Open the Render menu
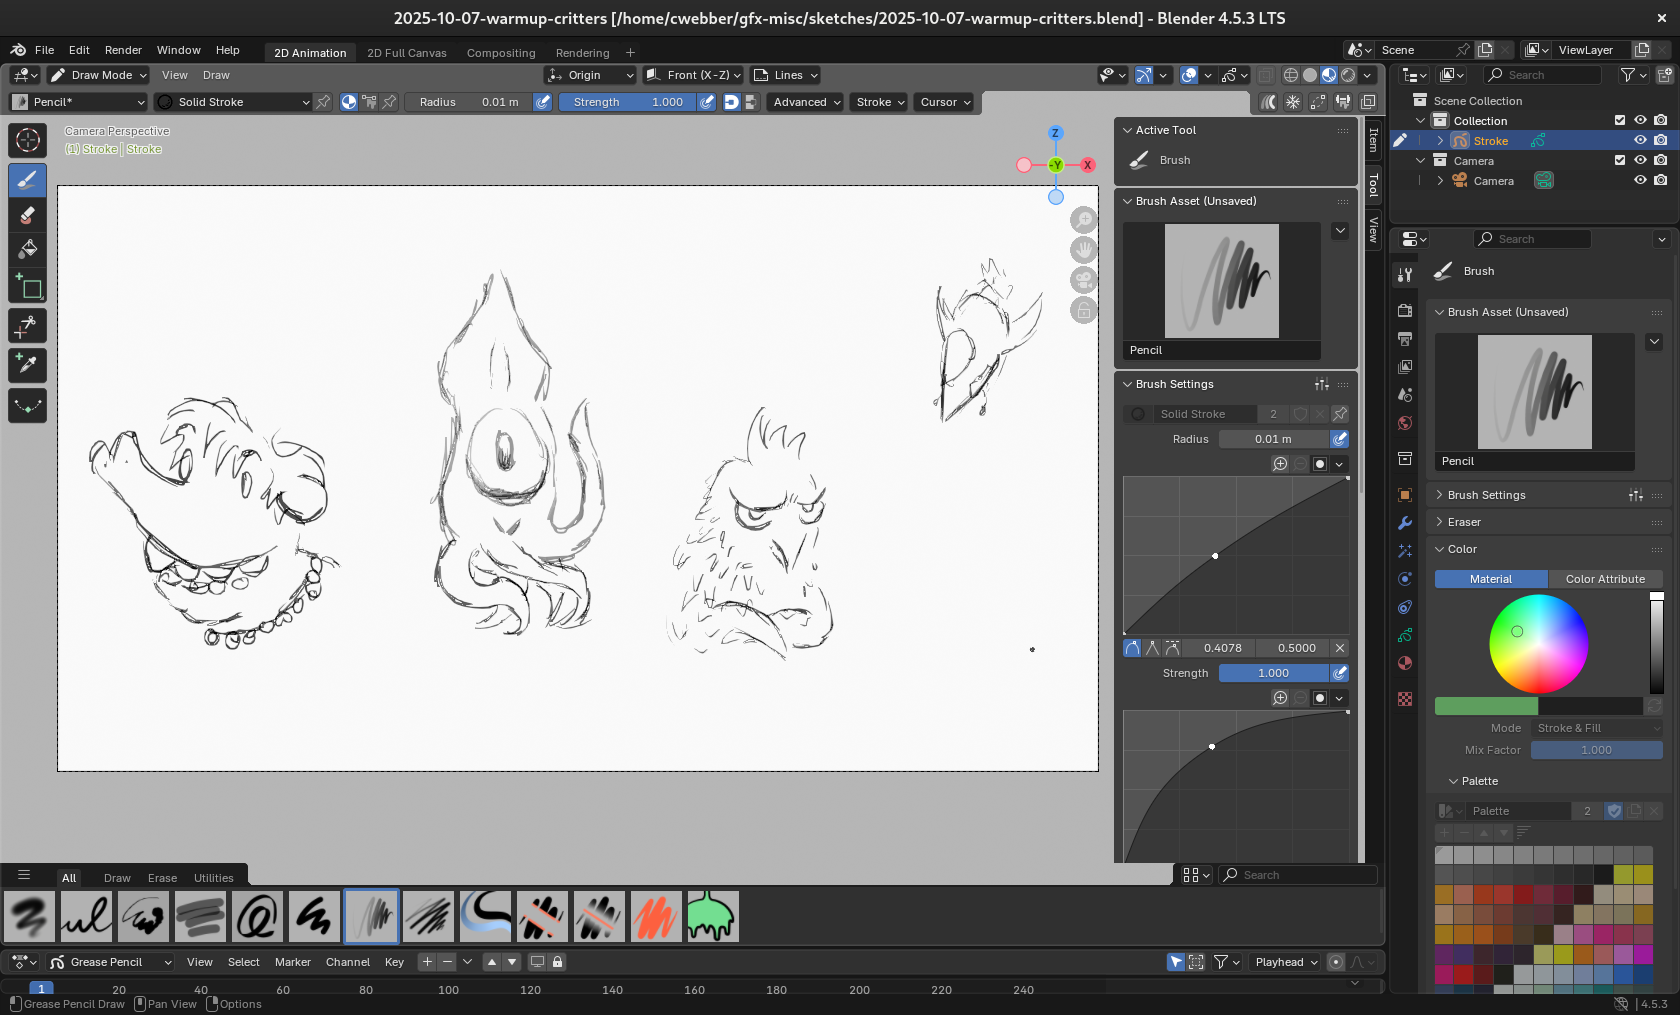Screen dimensions: 1680x1015 tap(123, 50)
